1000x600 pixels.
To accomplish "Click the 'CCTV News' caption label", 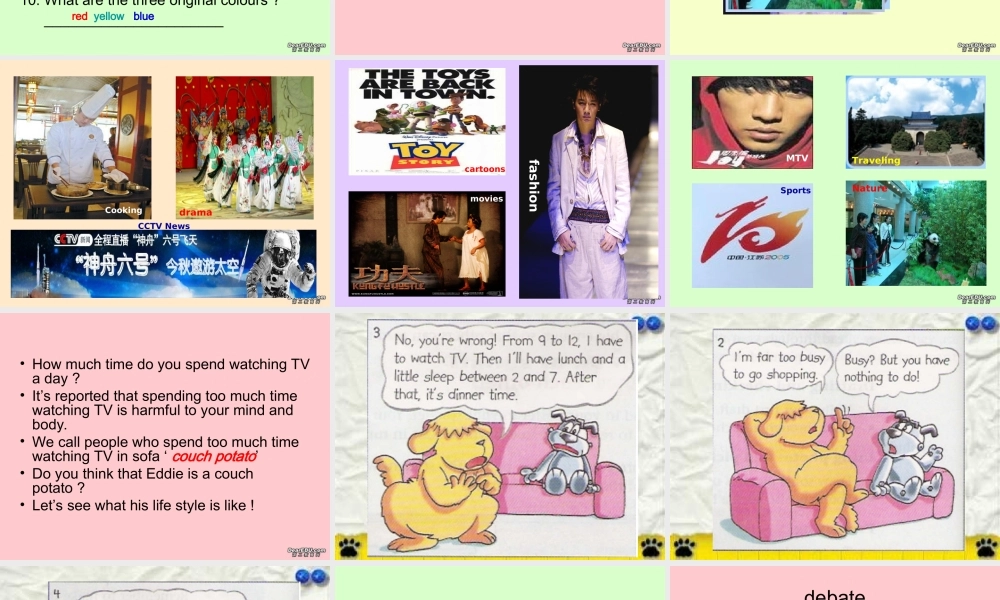I will [164, 226].
